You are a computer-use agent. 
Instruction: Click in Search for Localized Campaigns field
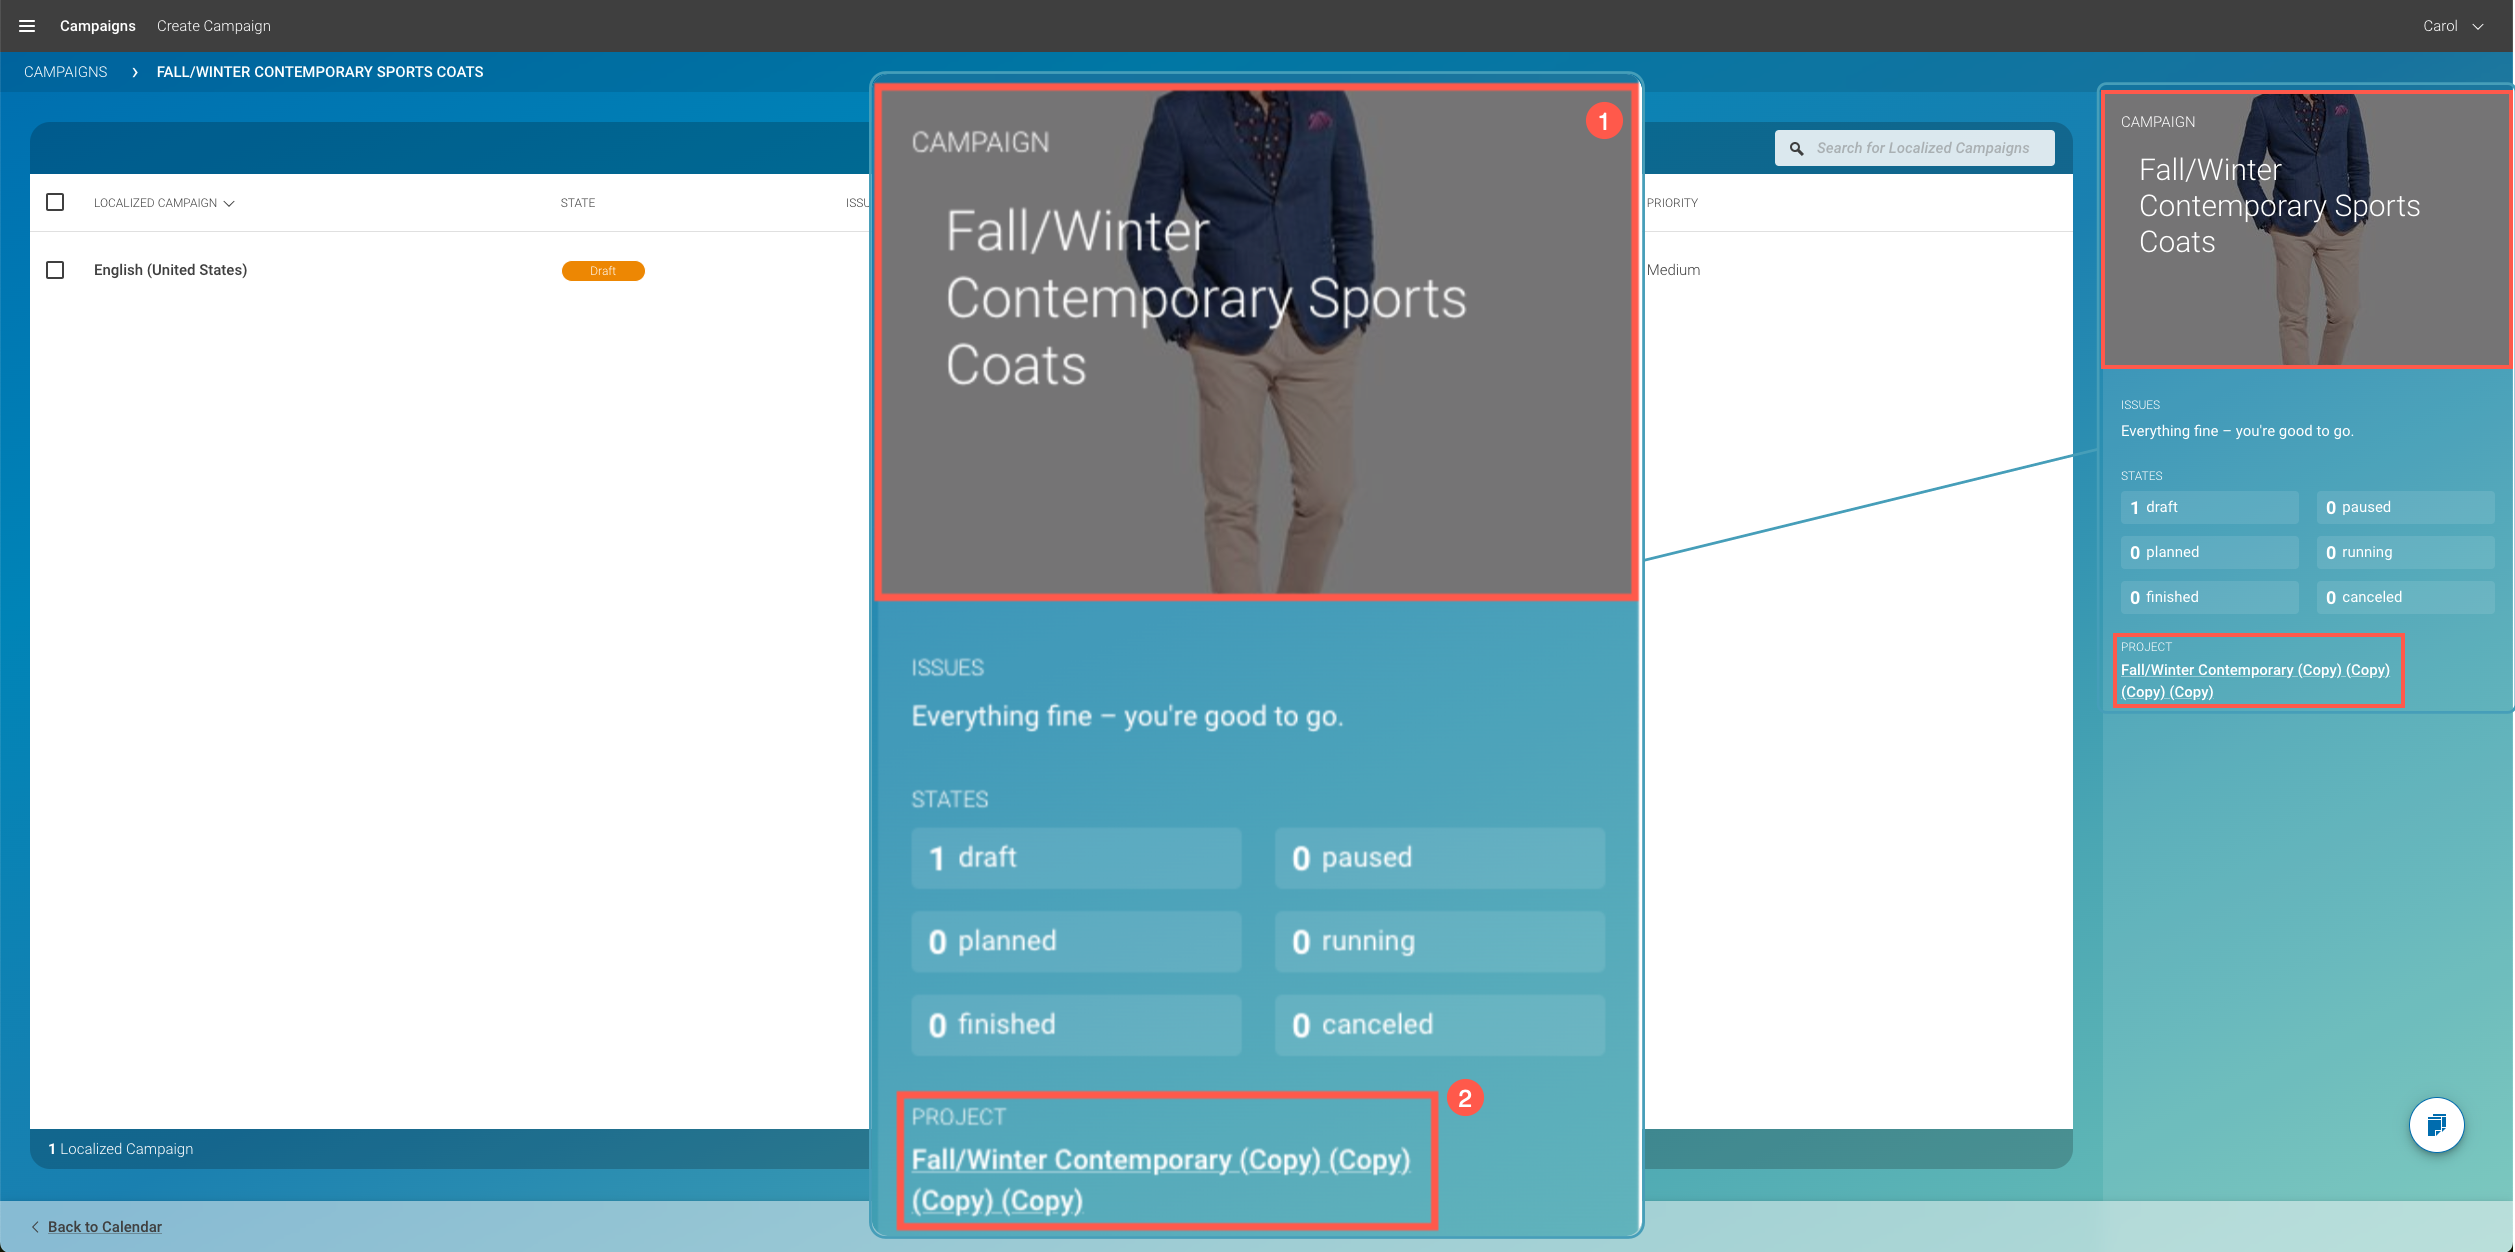(x=1922, y=148)
